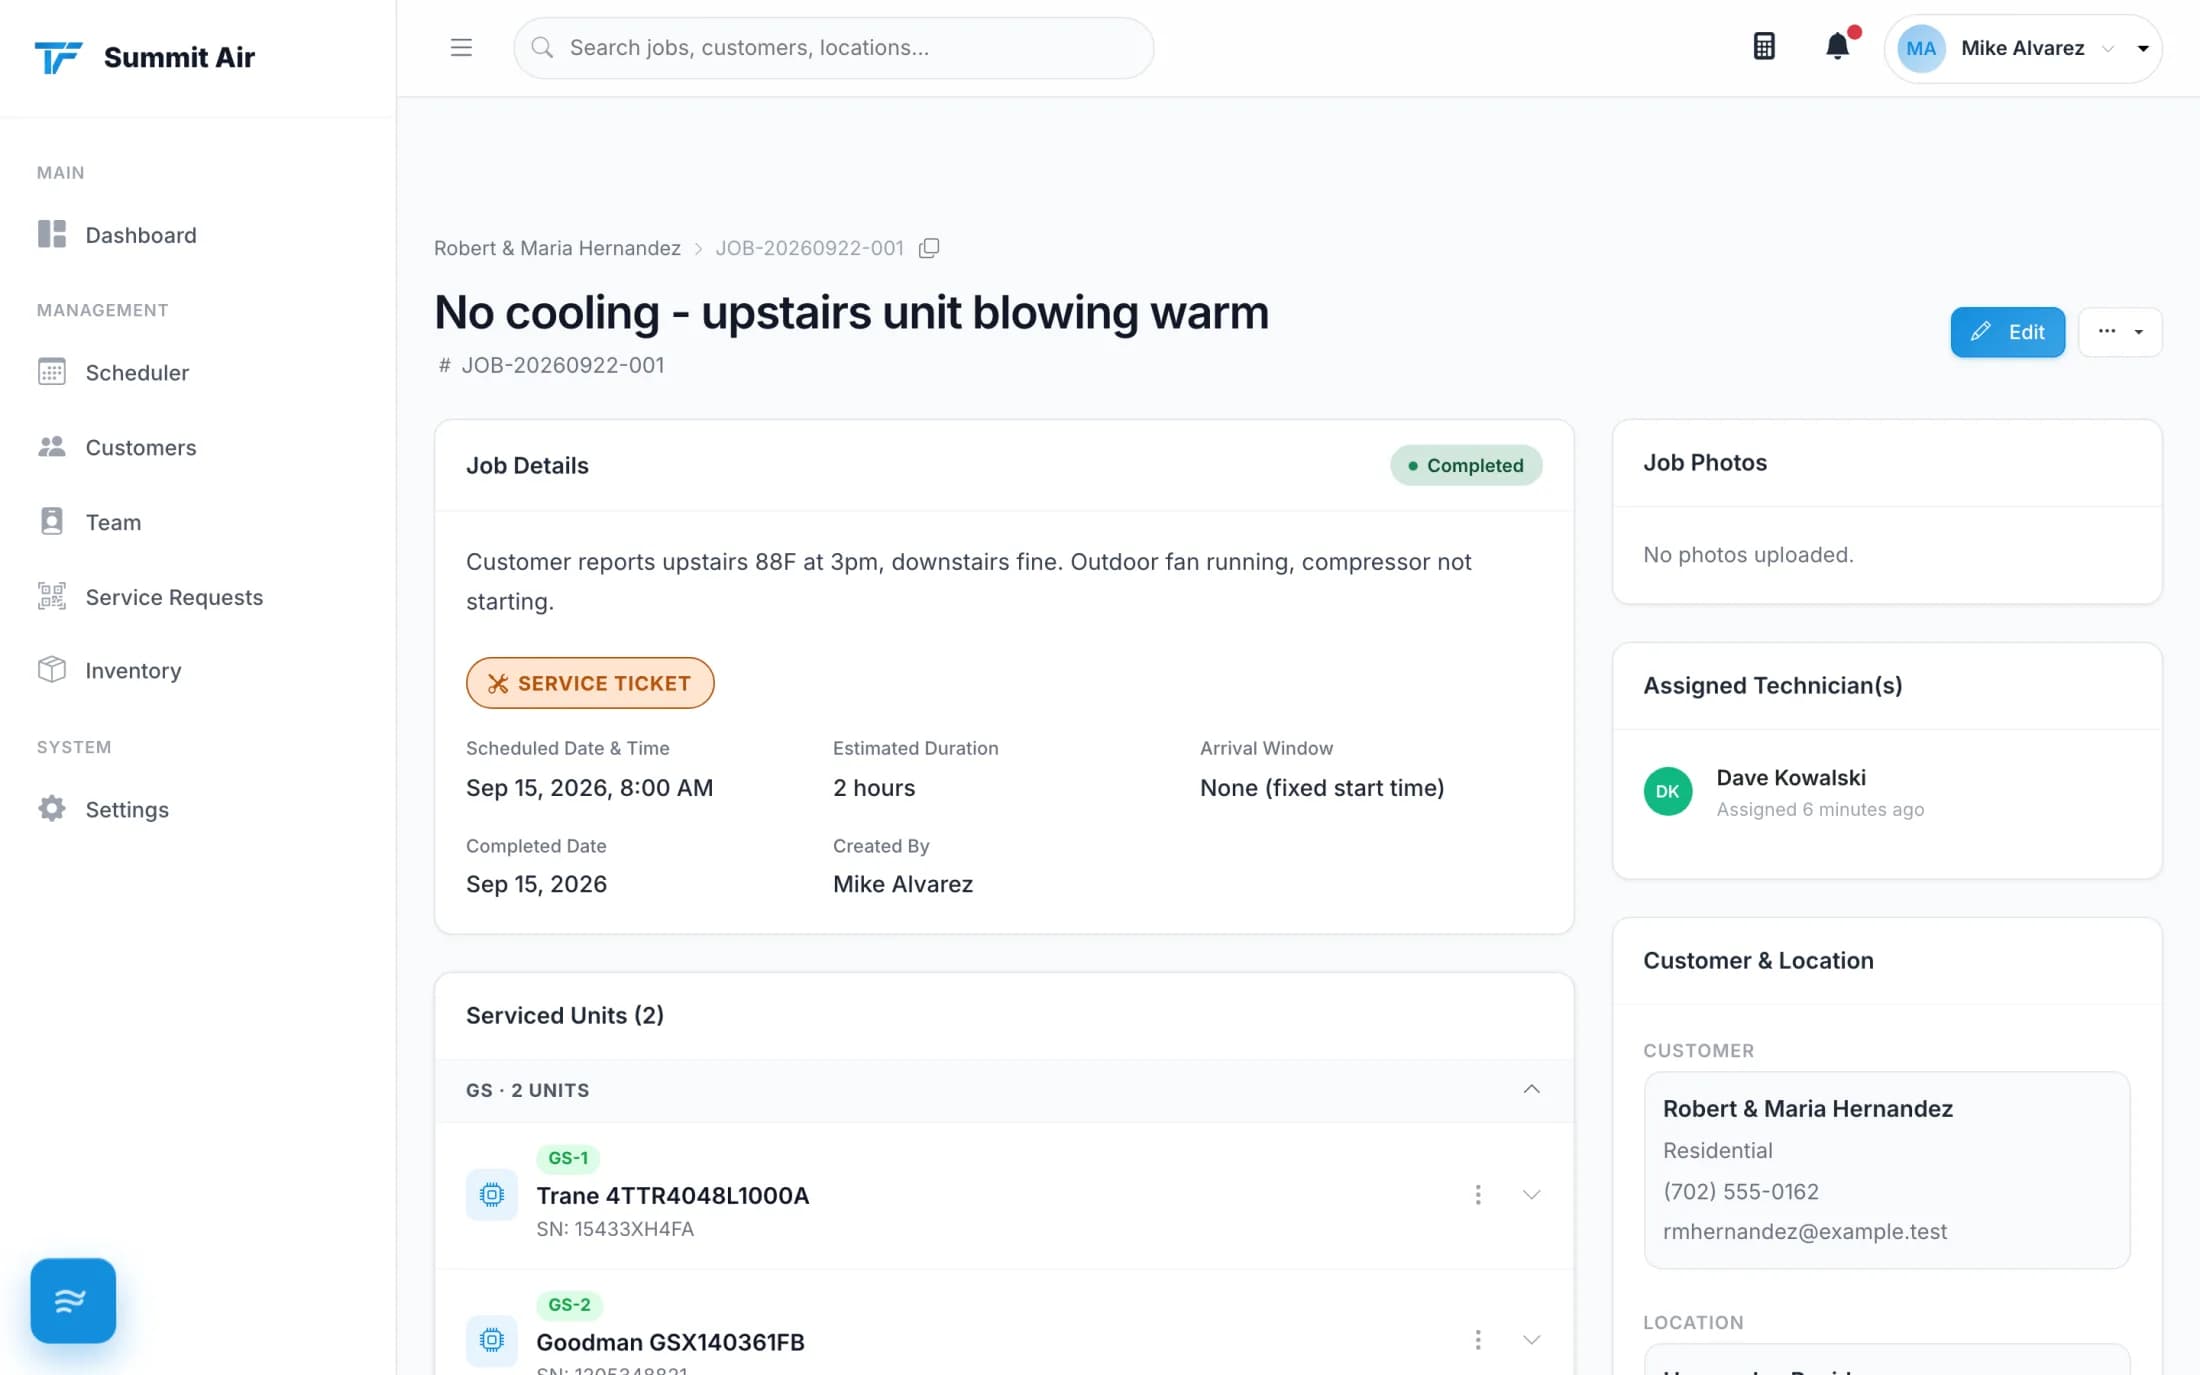This screenshot has height=1375, width=2200.
Task: Click the Goodman unit chip icon
Action: (x=492, y=1340)
